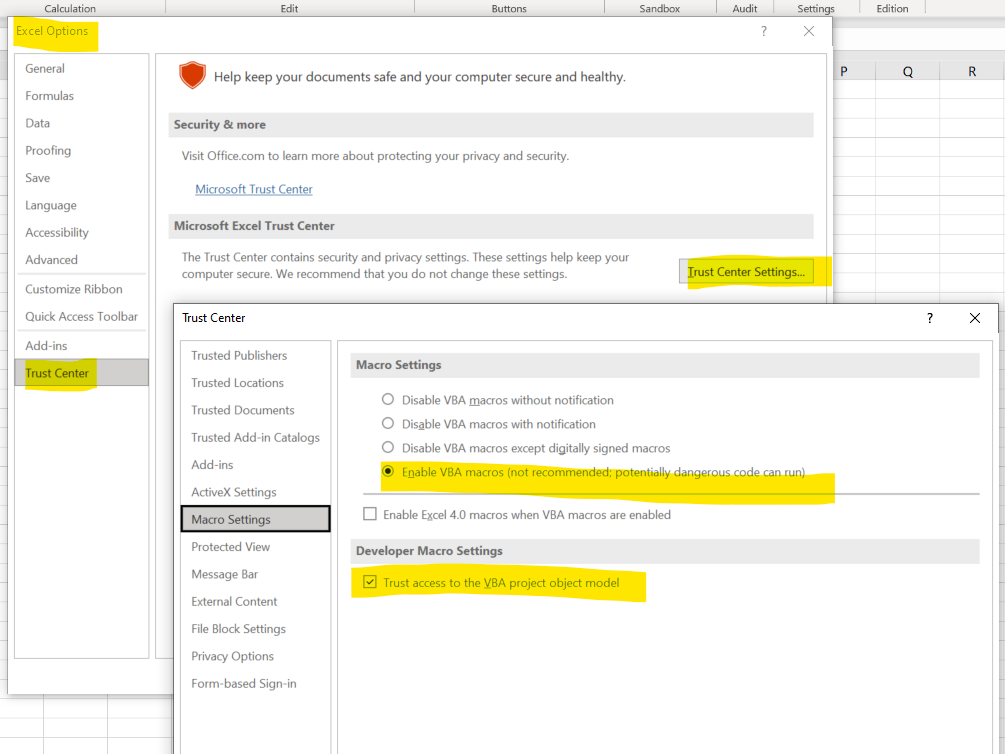The image size is (1005, 754).
Task: Close the Trust Center dialog
Action: coord(975,318)
